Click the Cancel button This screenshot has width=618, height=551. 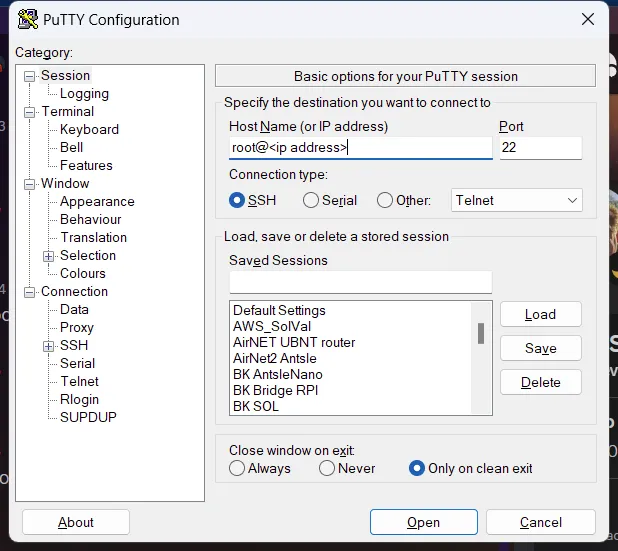[541, 522]
